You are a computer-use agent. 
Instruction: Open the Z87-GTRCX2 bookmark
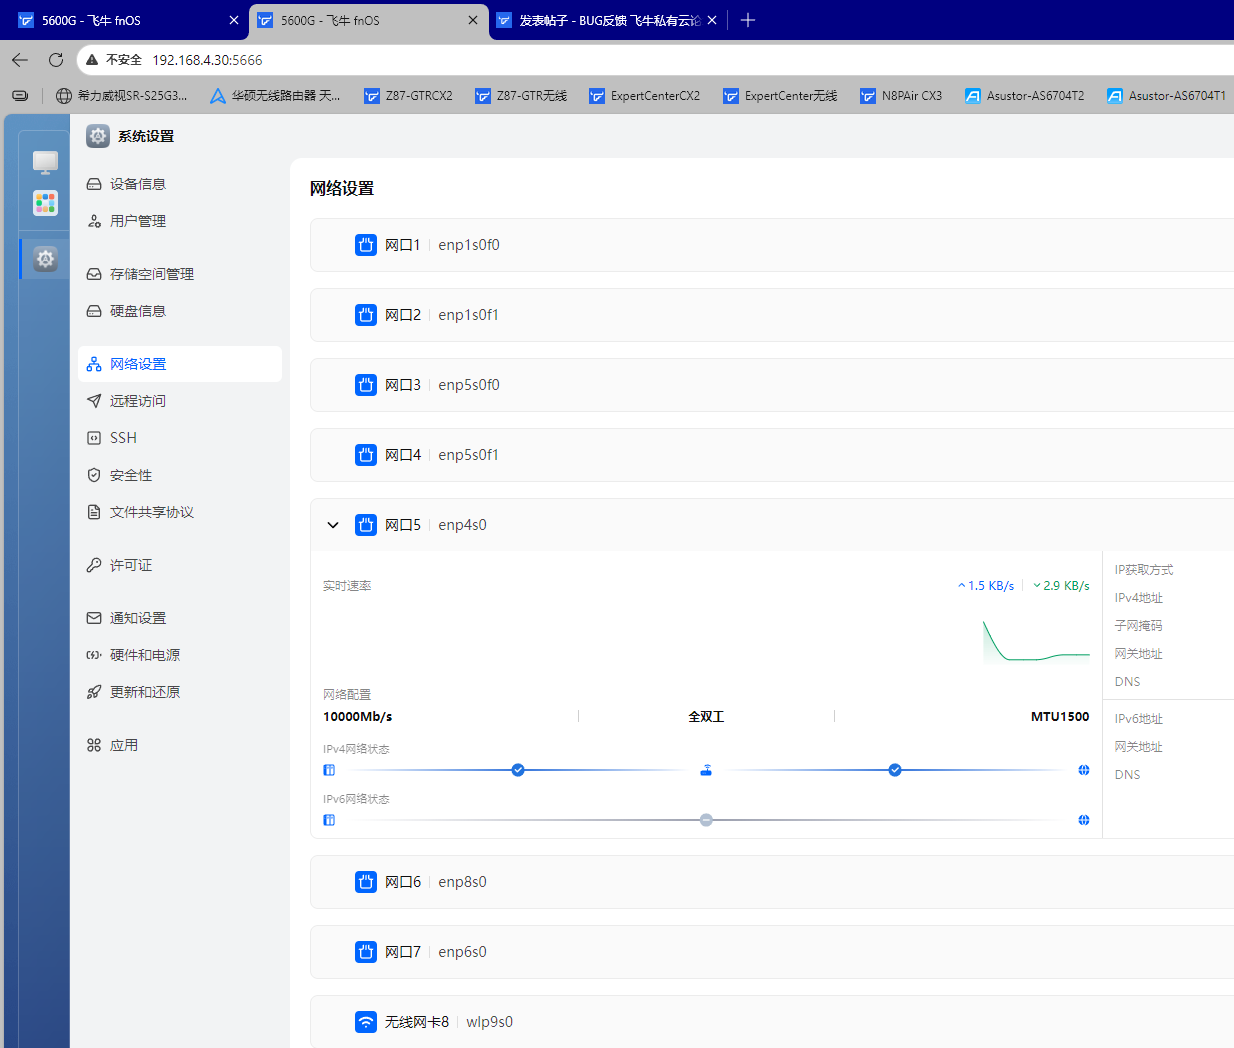408,96
